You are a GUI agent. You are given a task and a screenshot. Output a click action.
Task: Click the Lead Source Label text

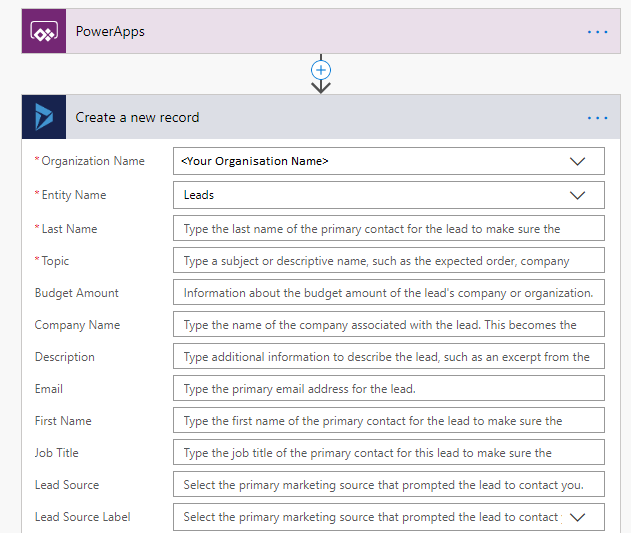pyautogui.click(x=82, y=517)
